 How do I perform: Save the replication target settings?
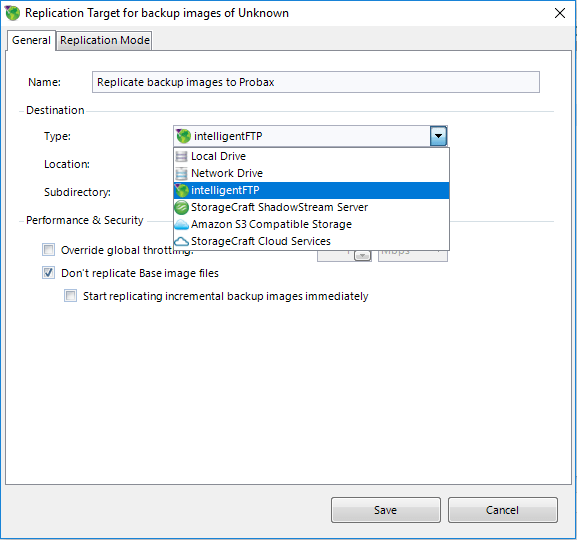386,510
